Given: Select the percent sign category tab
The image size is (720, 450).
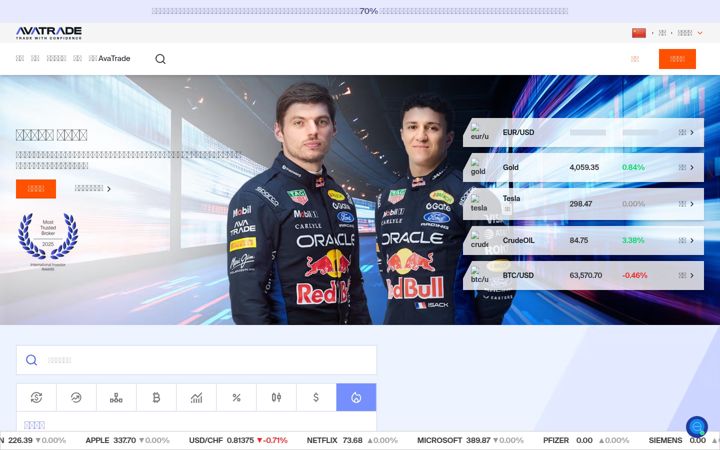Looking at the screenshot, I should [x=236, y=397].
